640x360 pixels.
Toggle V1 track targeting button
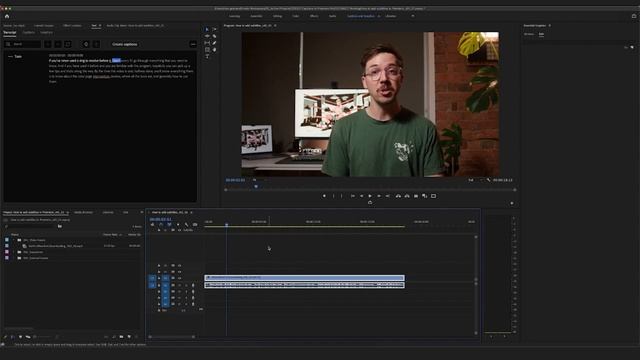165,278
